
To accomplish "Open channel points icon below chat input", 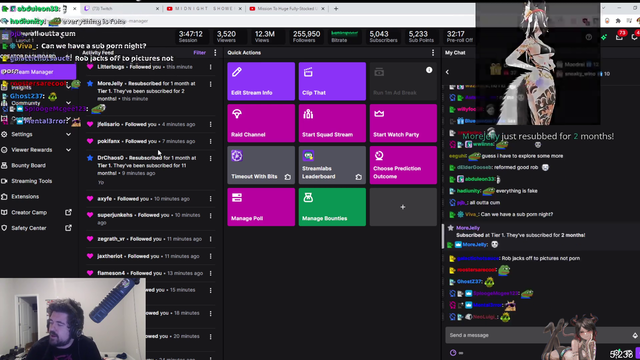I will (x=453, y=353).
